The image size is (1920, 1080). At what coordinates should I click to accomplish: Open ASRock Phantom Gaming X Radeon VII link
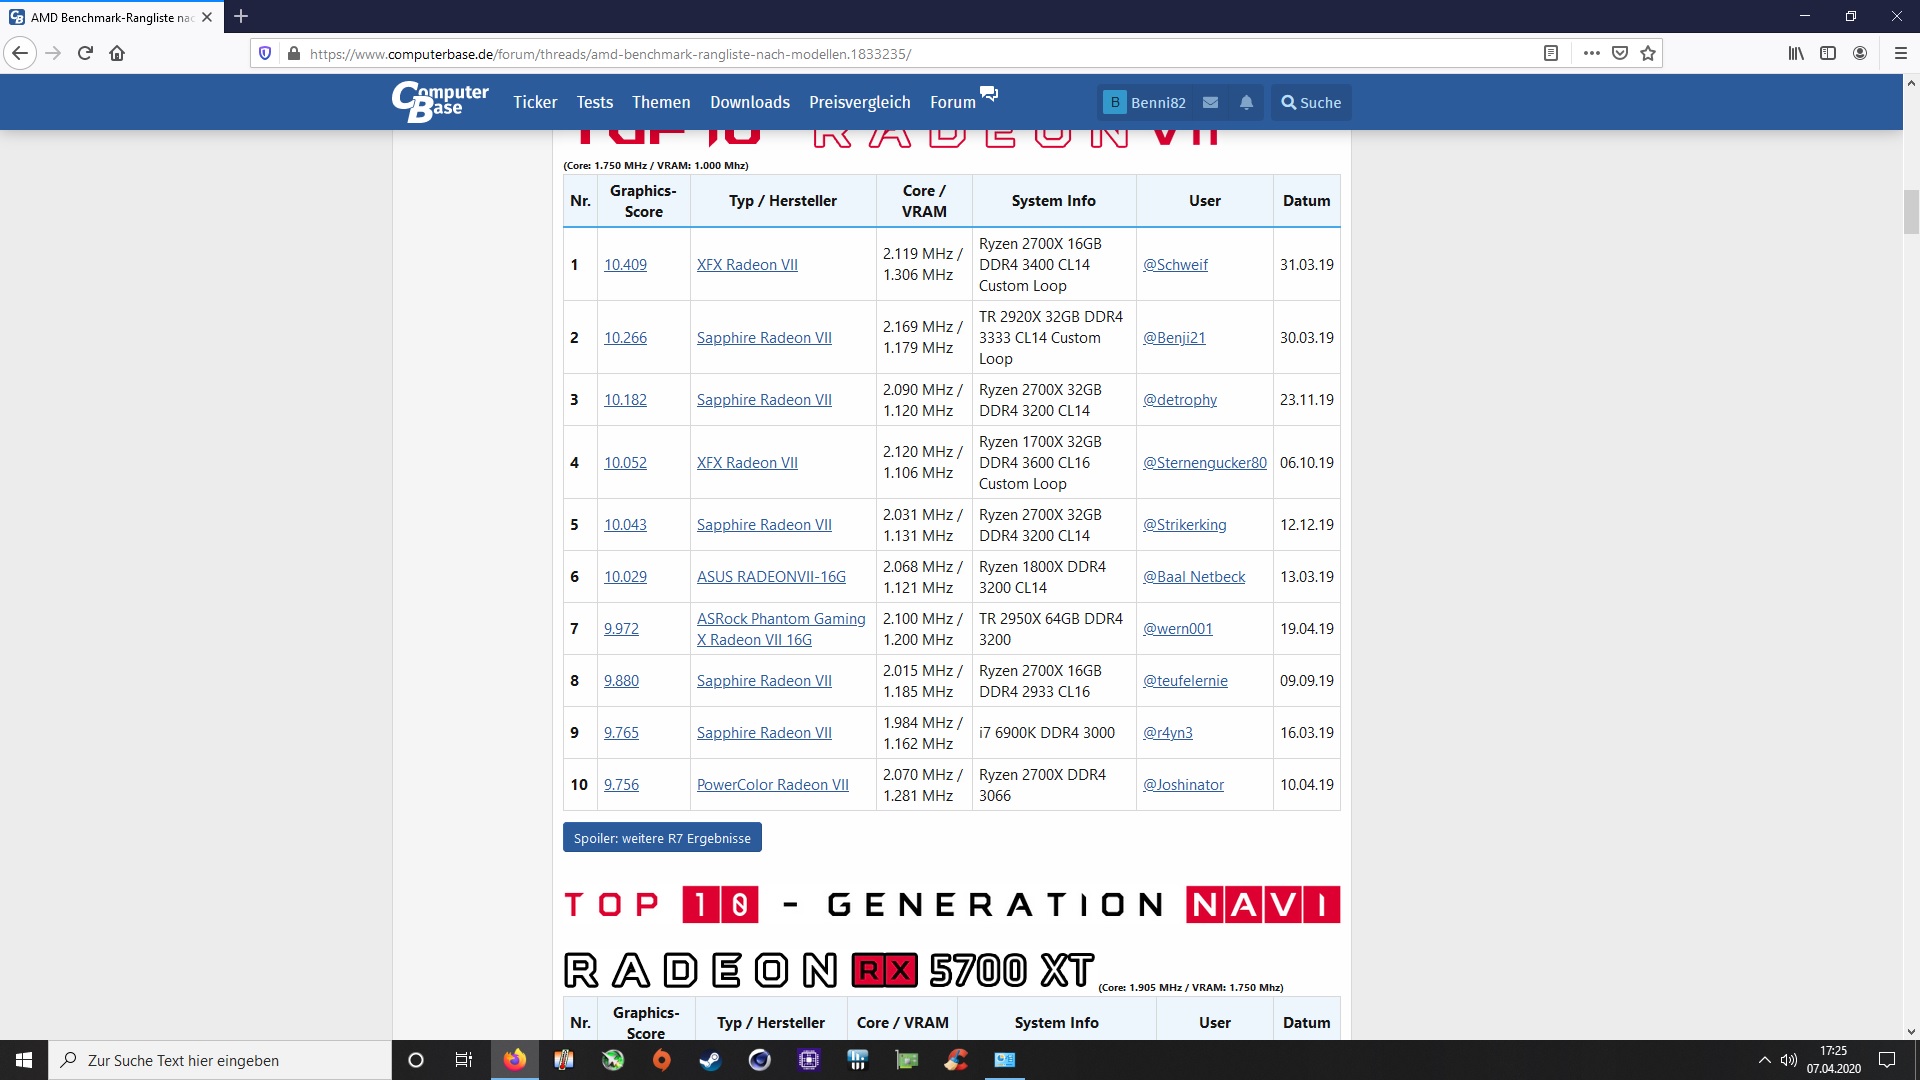(x=781, y=629)
